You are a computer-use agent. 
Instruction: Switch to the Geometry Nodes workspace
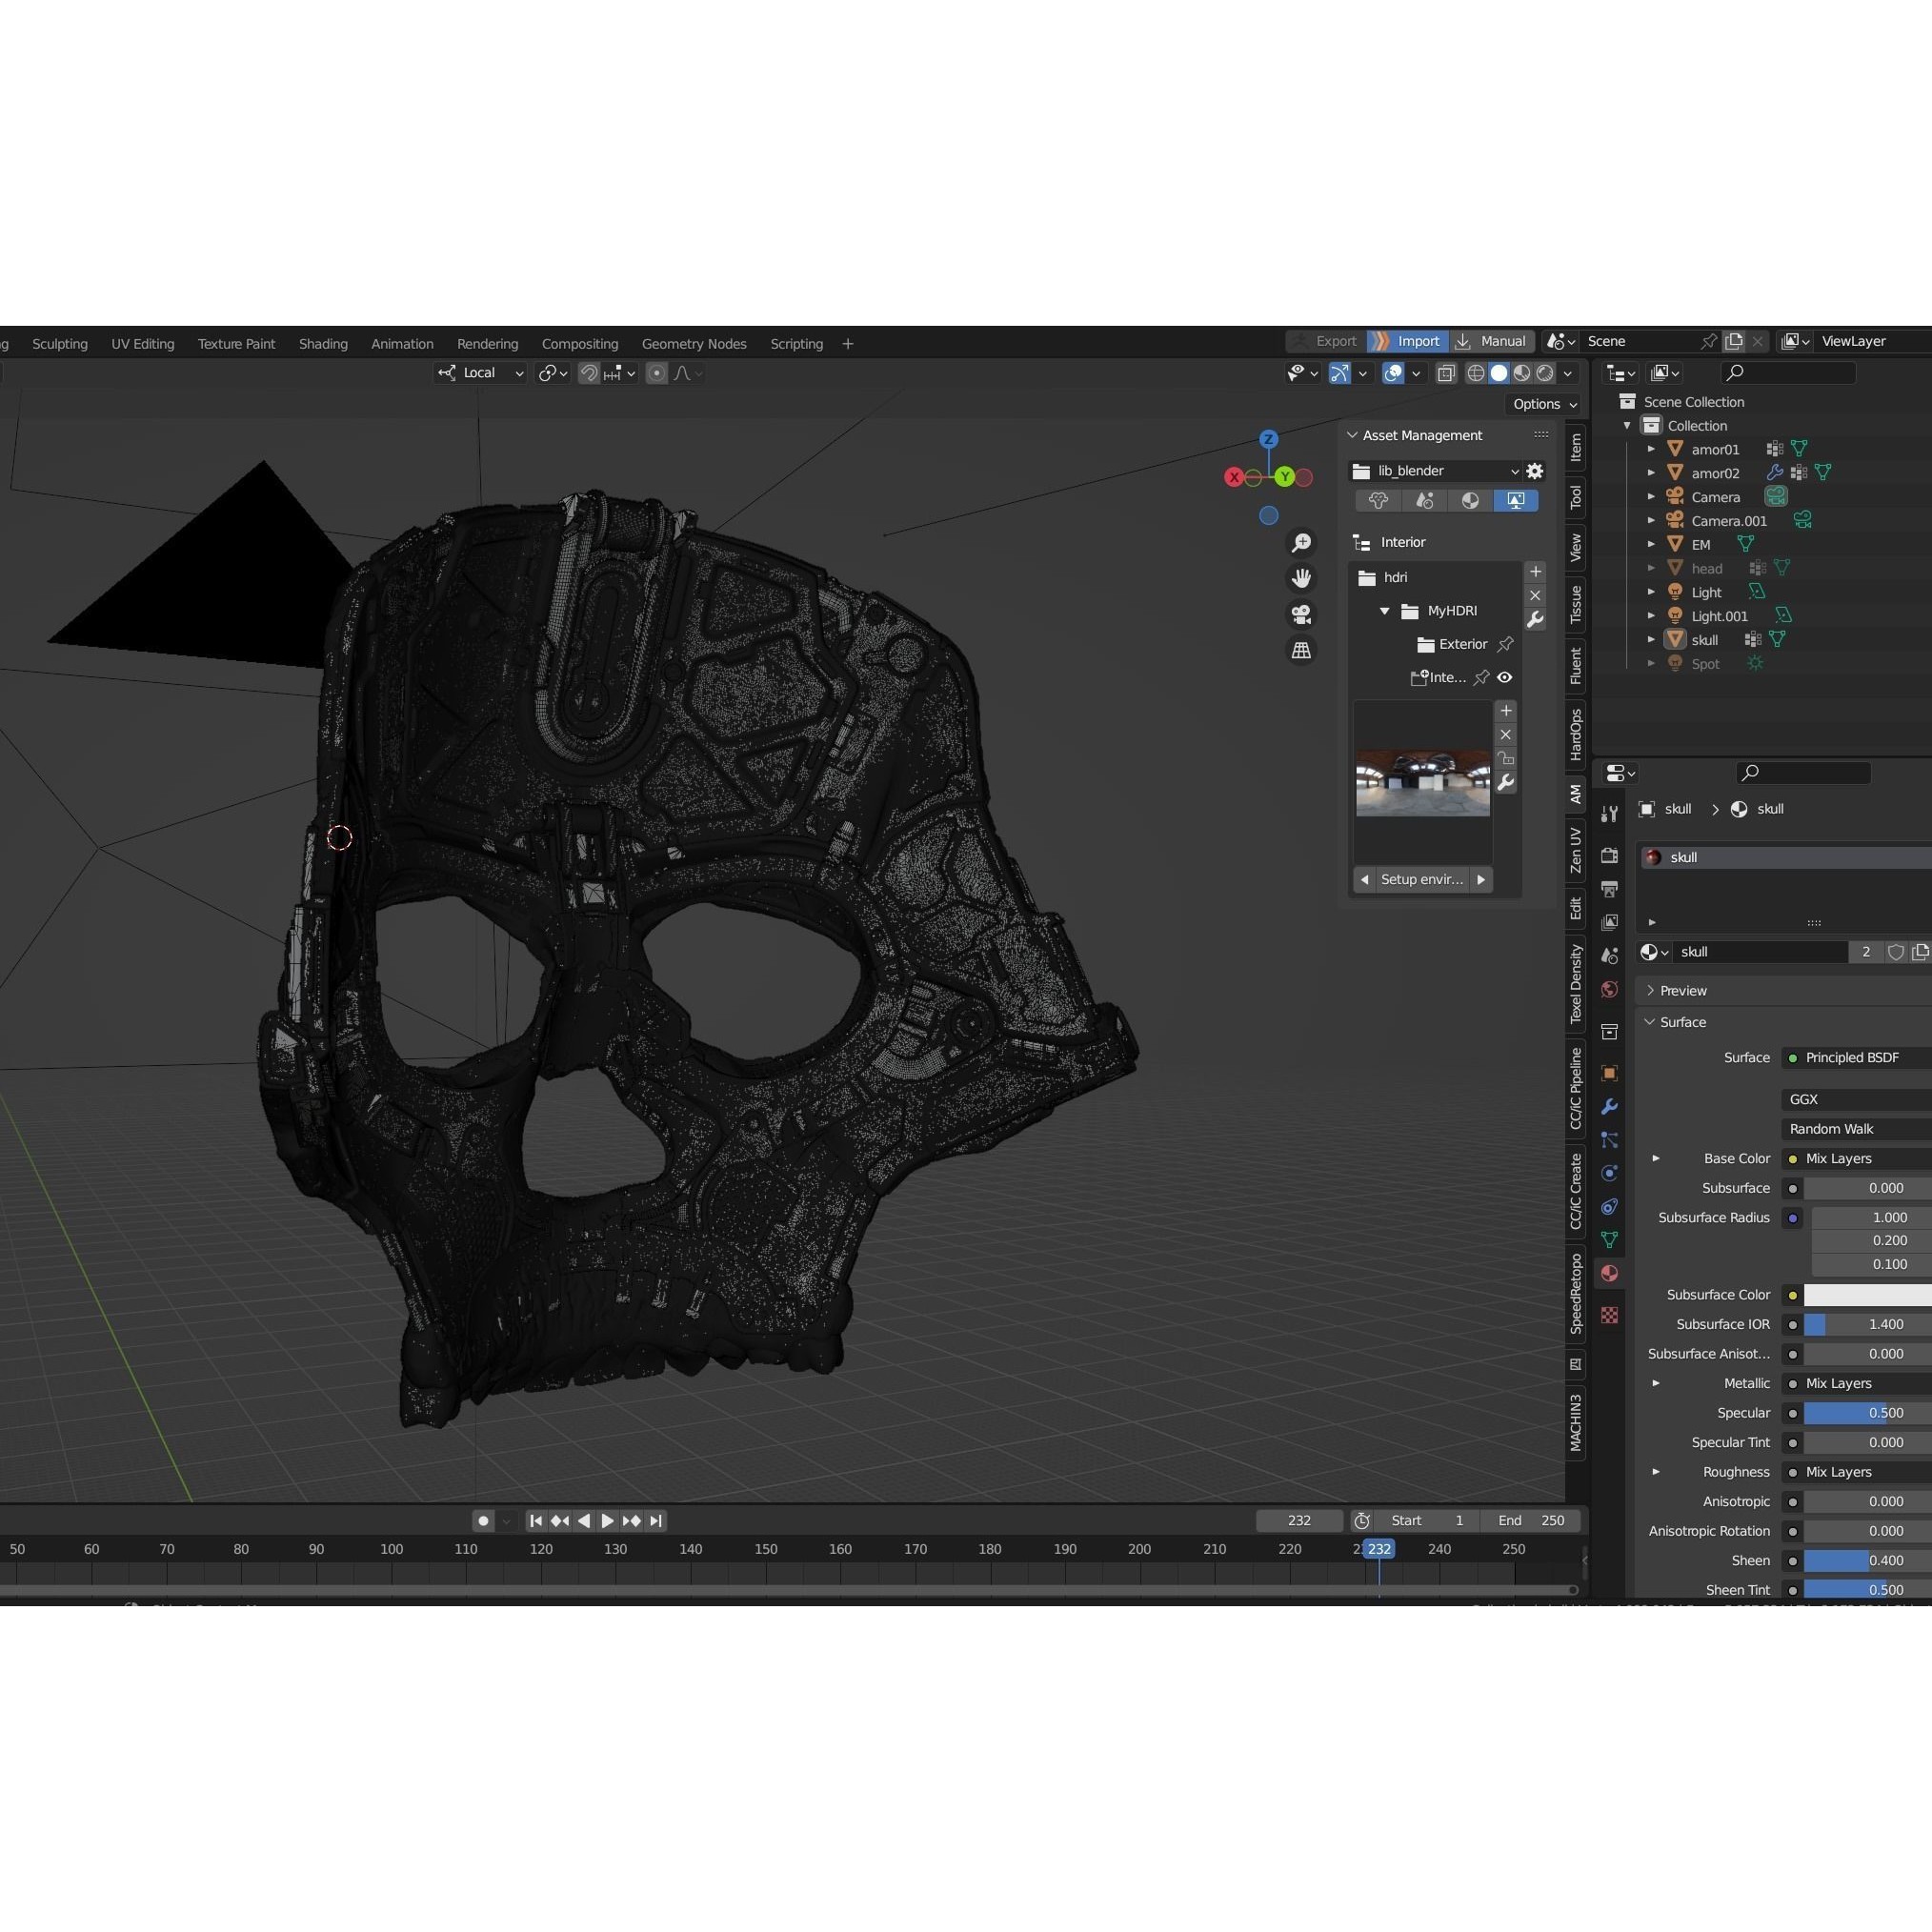[x=694, y=343]
